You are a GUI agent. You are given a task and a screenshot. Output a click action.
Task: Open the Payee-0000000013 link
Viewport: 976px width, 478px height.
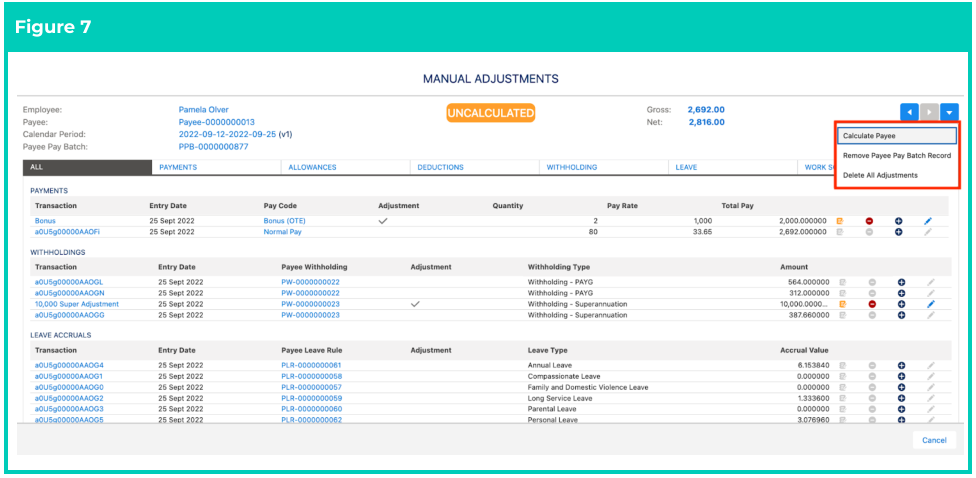[217, 122]
